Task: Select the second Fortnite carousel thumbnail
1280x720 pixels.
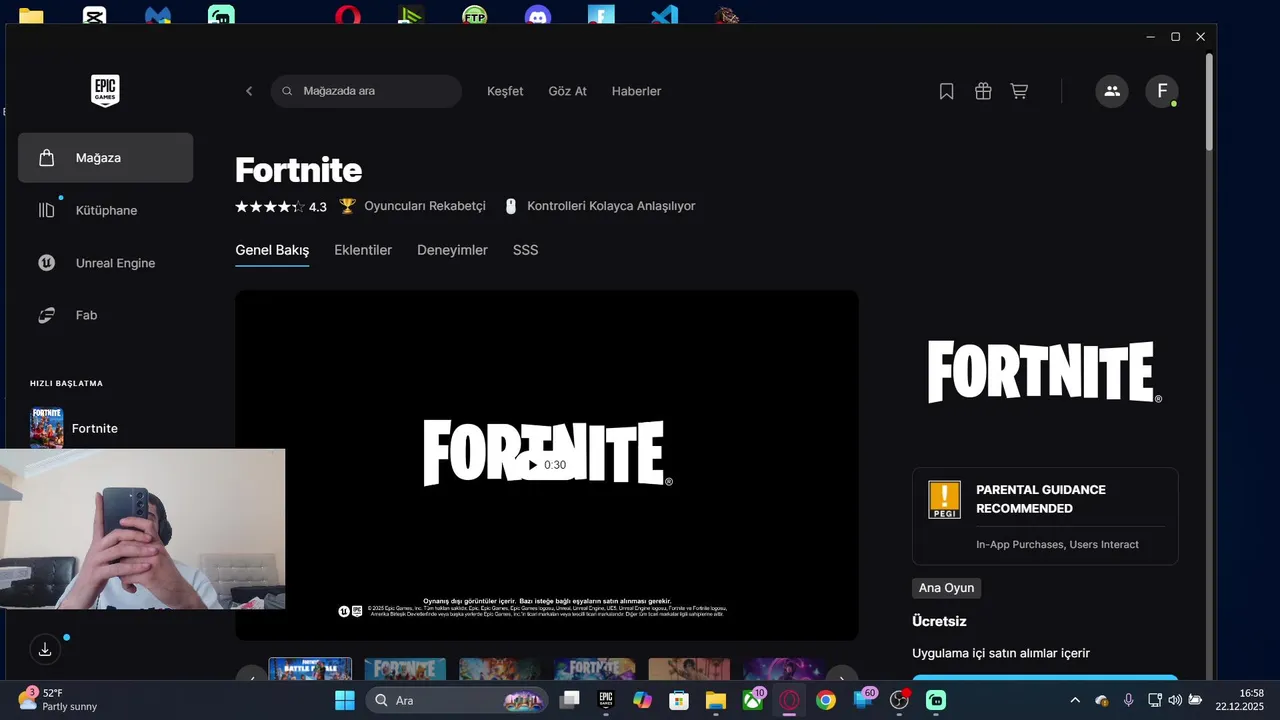Action: pos(405,669)
